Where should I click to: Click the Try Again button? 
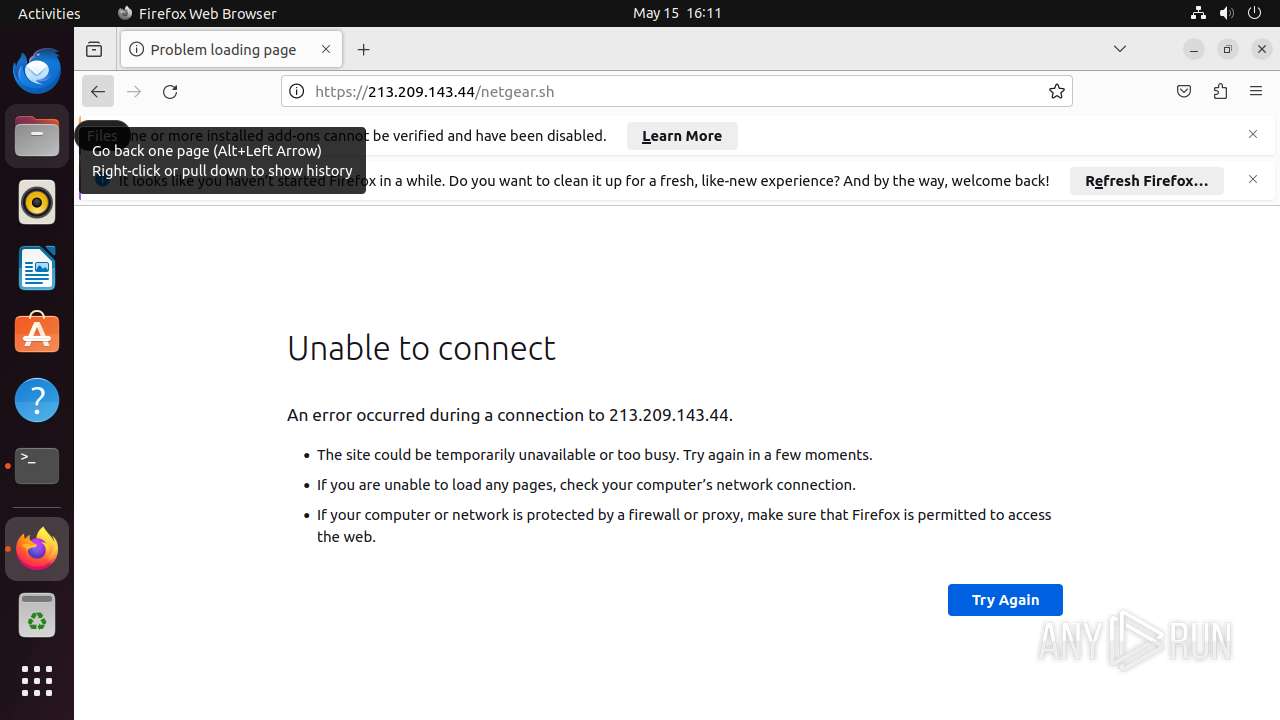pos(1005,600)
